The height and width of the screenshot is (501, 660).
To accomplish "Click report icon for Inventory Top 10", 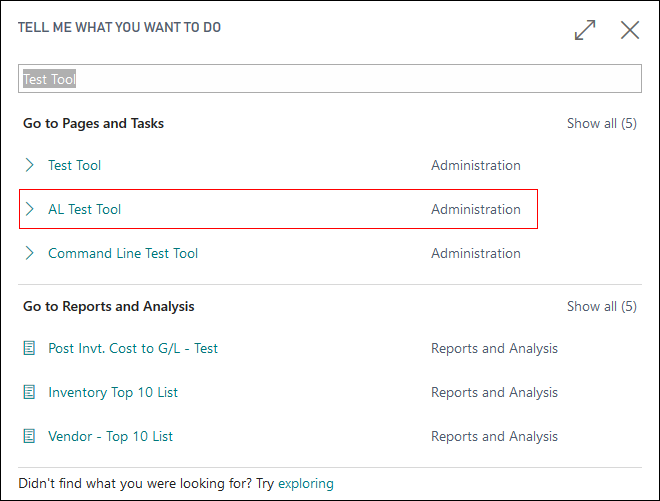I will click(x=30, y=393).
